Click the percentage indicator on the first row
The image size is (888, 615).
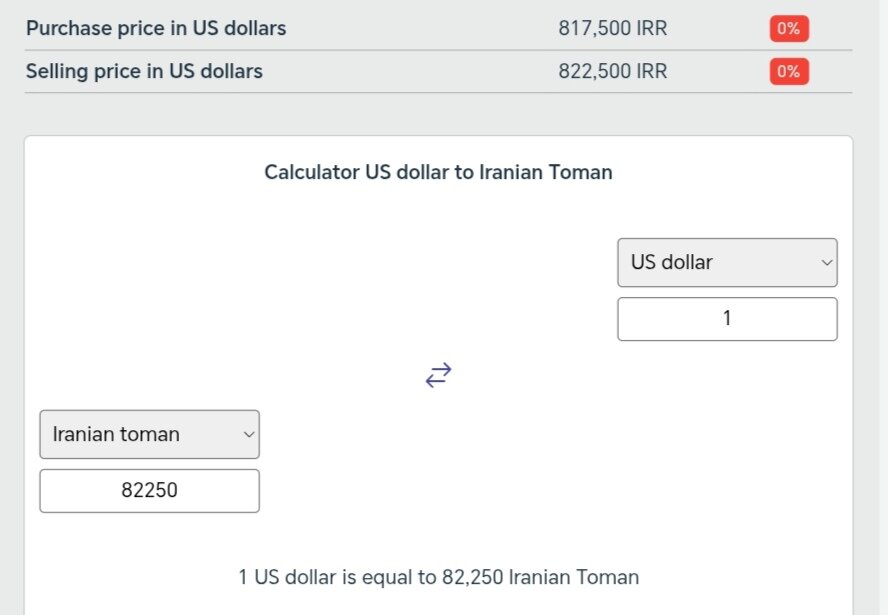[x=788, y=28]
